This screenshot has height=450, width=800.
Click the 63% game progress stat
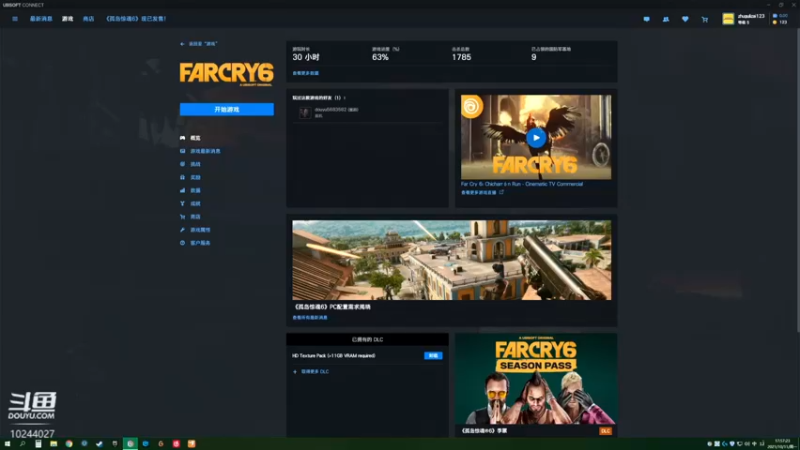[380, 57]
